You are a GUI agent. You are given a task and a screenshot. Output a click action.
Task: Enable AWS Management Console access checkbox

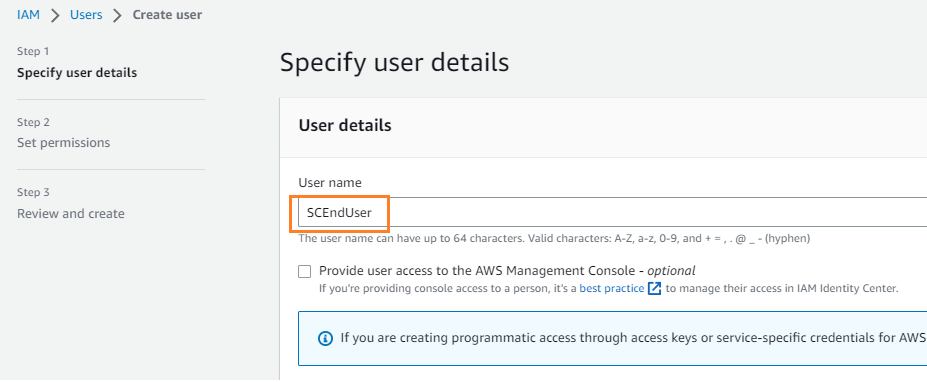point(304,271)
